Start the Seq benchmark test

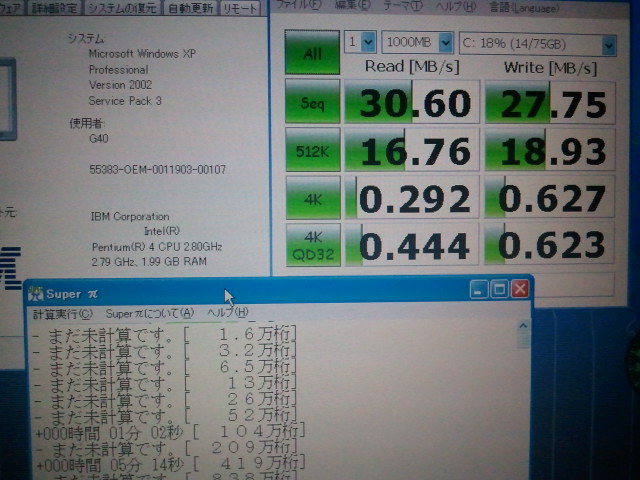(x=313, y=101)
